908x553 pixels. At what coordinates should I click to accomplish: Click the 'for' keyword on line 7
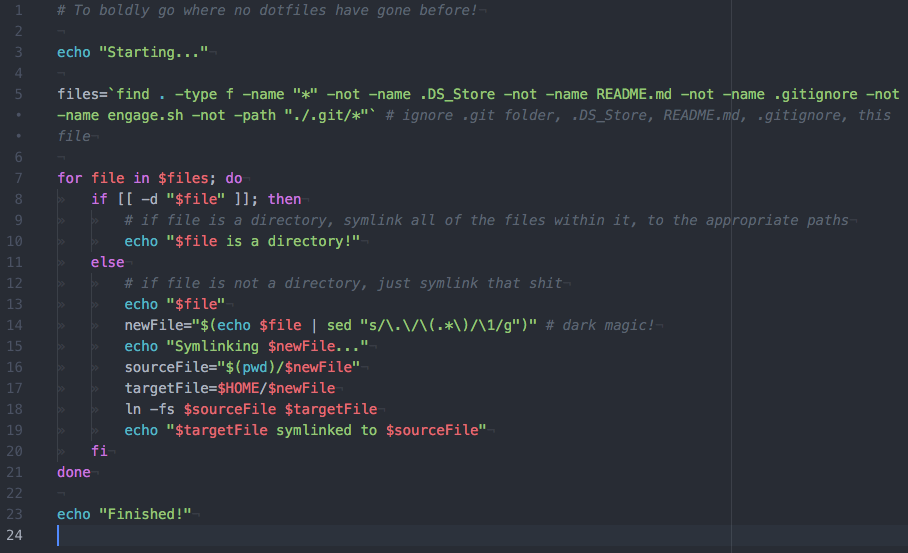pyautogui.click(x=69, y=178)
